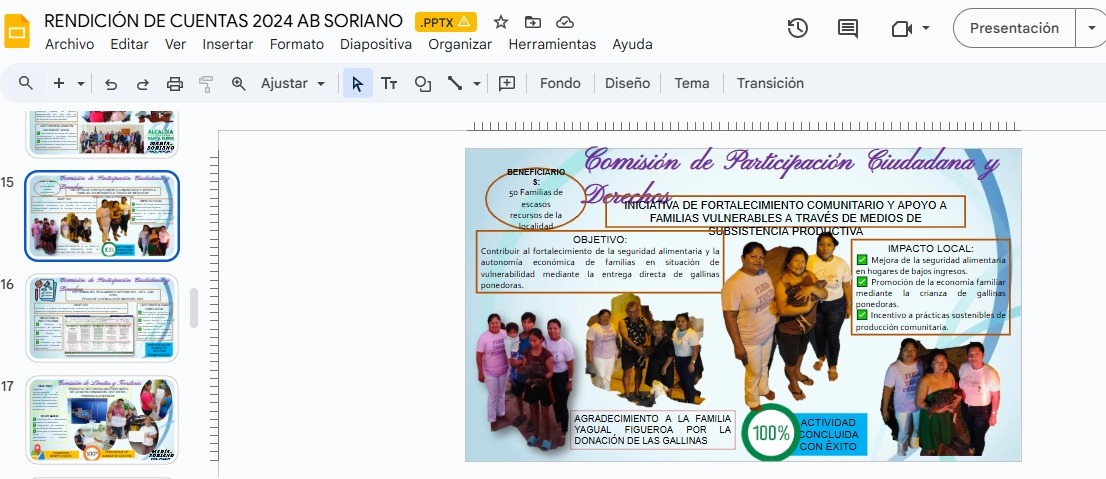1106x479 pixels.
Task: Click the Transición button
Action: pos(770,83)
